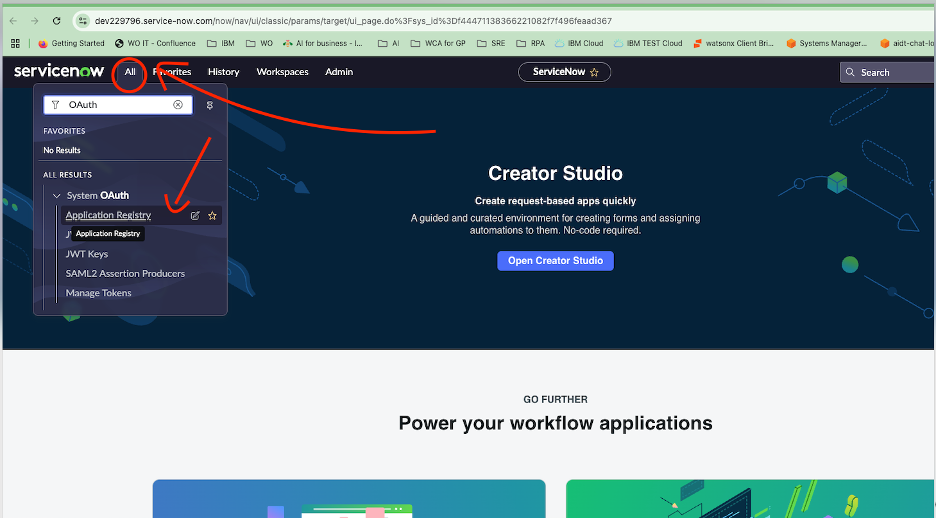Click the browser forward arrow
936x518 pixels.
(x=35, y=21)
